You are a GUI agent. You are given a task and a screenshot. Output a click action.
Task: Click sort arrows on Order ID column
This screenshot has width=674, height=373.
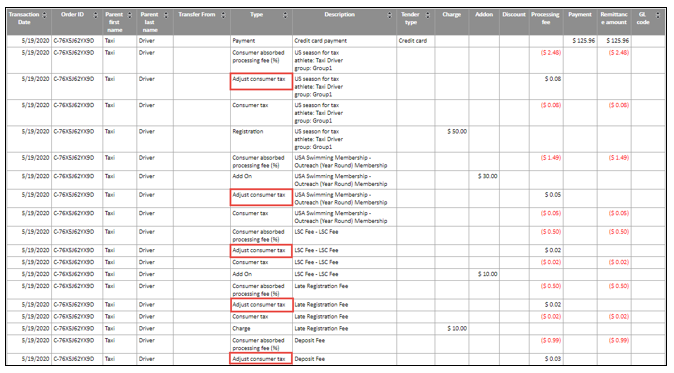pos(96,15)
